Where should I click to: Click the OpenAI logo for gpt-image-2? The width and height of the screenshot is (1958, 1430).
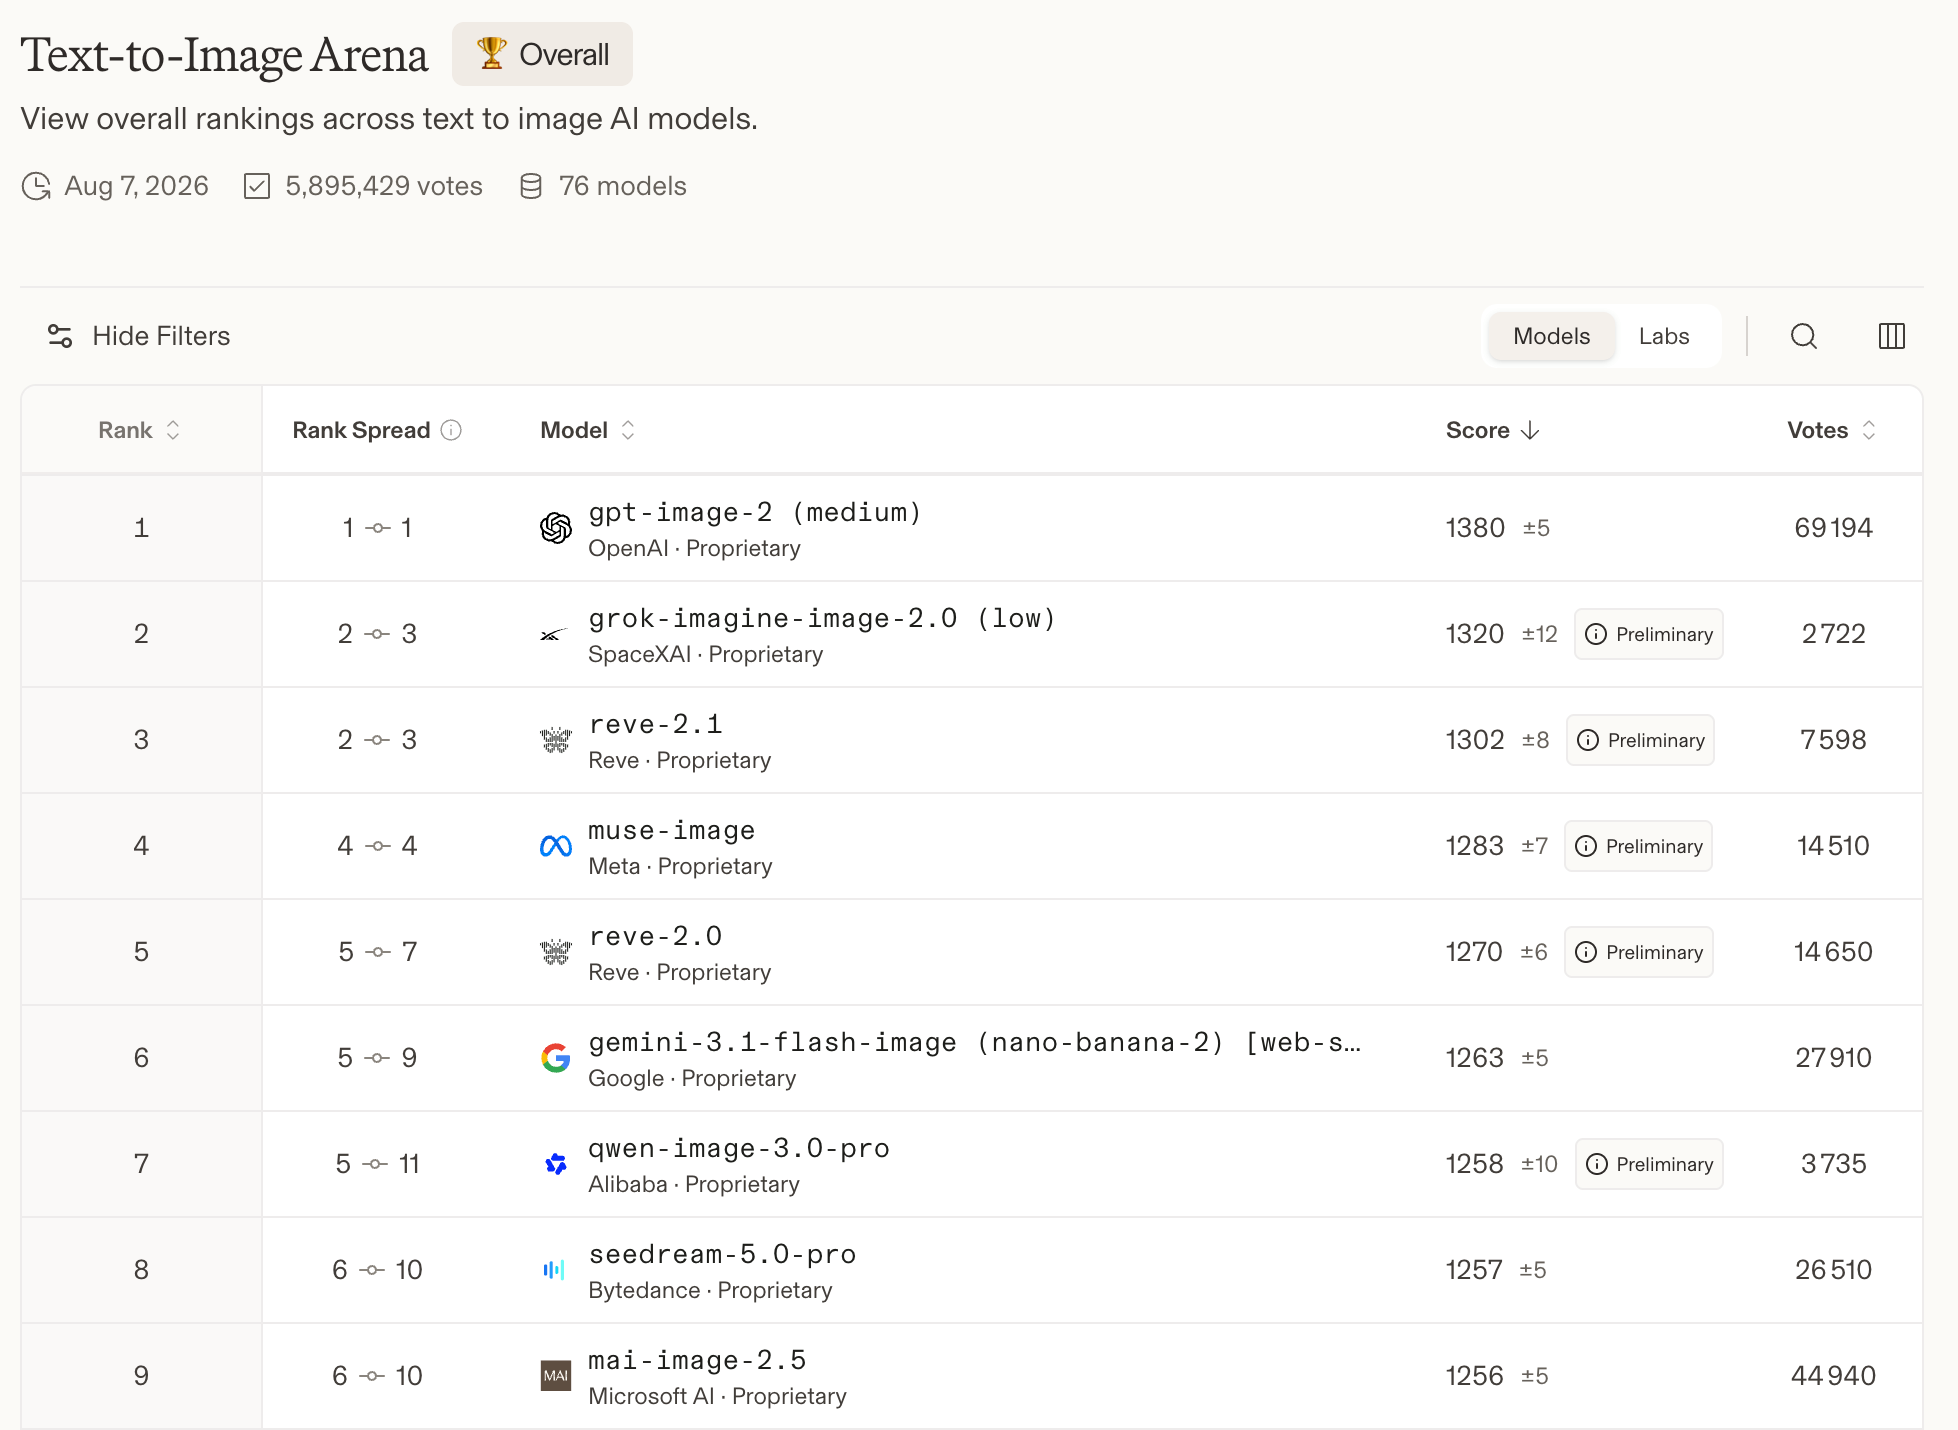[556, 528]
